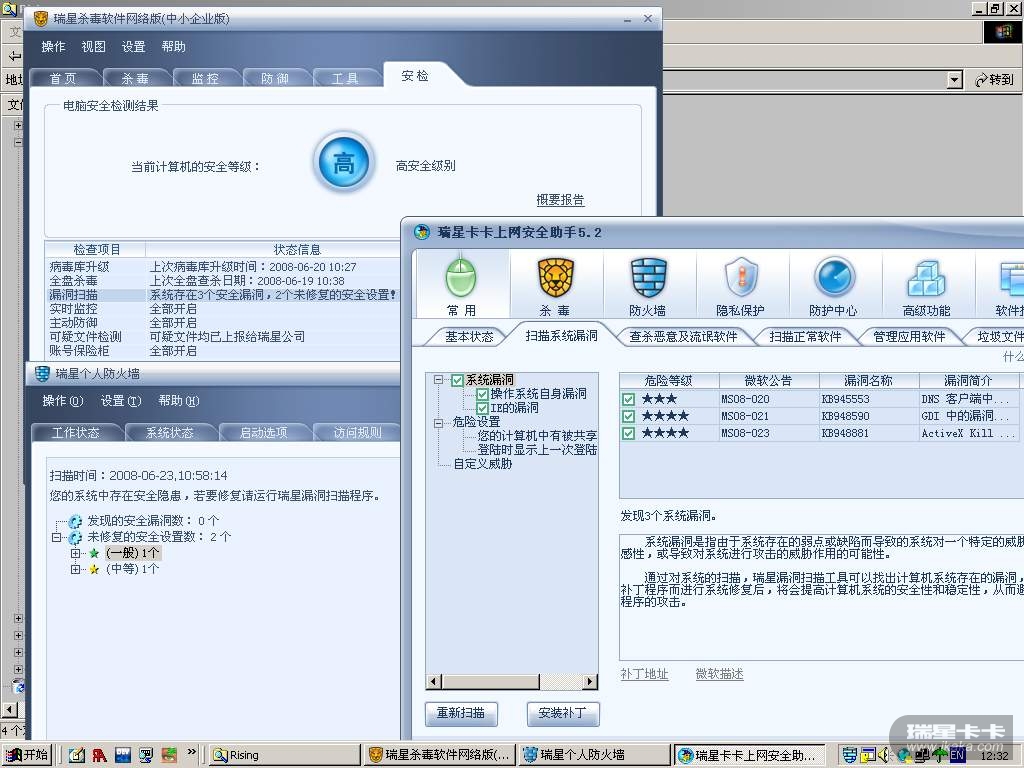Switch to the 查杀恶意及流氓软件 tab

683,336
